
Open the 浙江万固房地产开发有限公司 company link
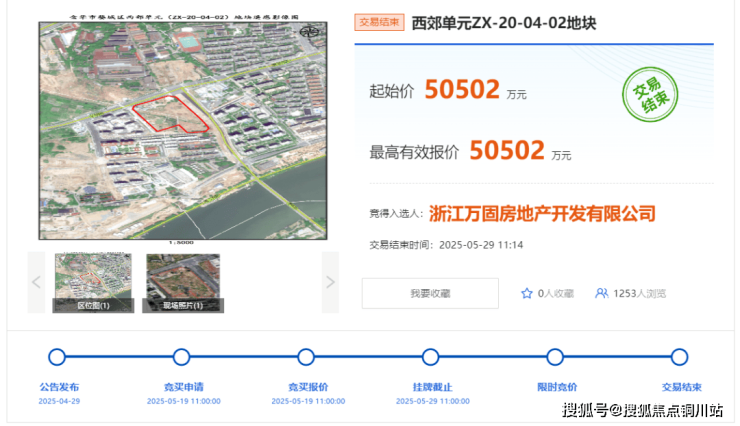click(x=542, y=213)
